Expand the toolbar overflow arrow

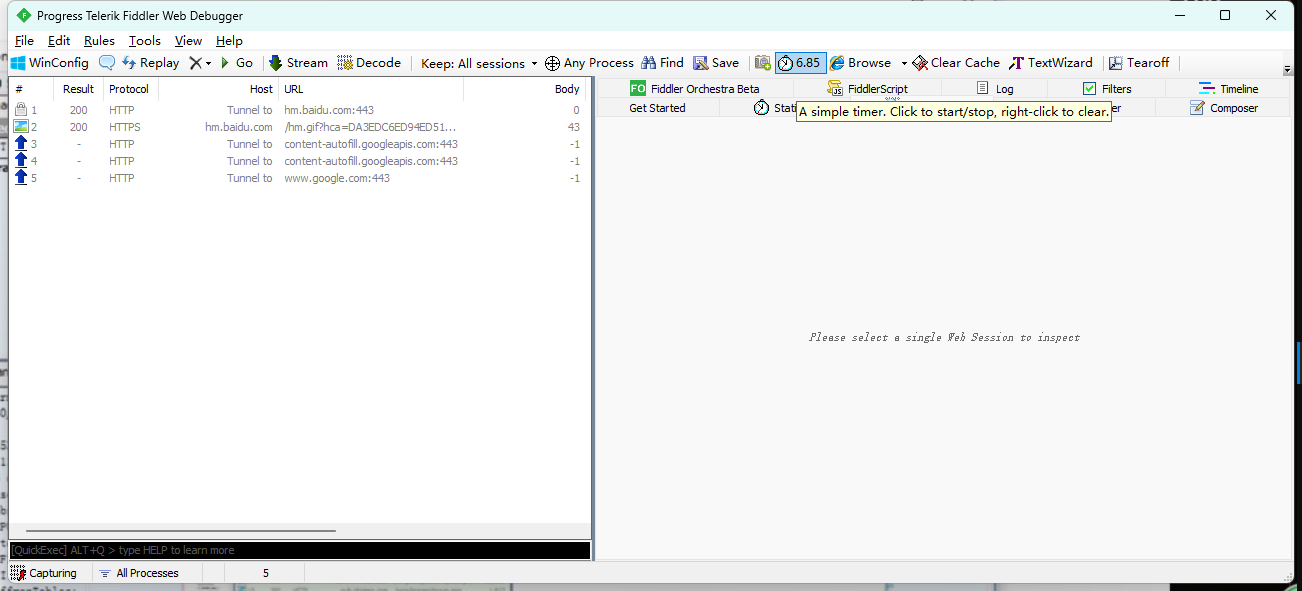point(1287,69)
